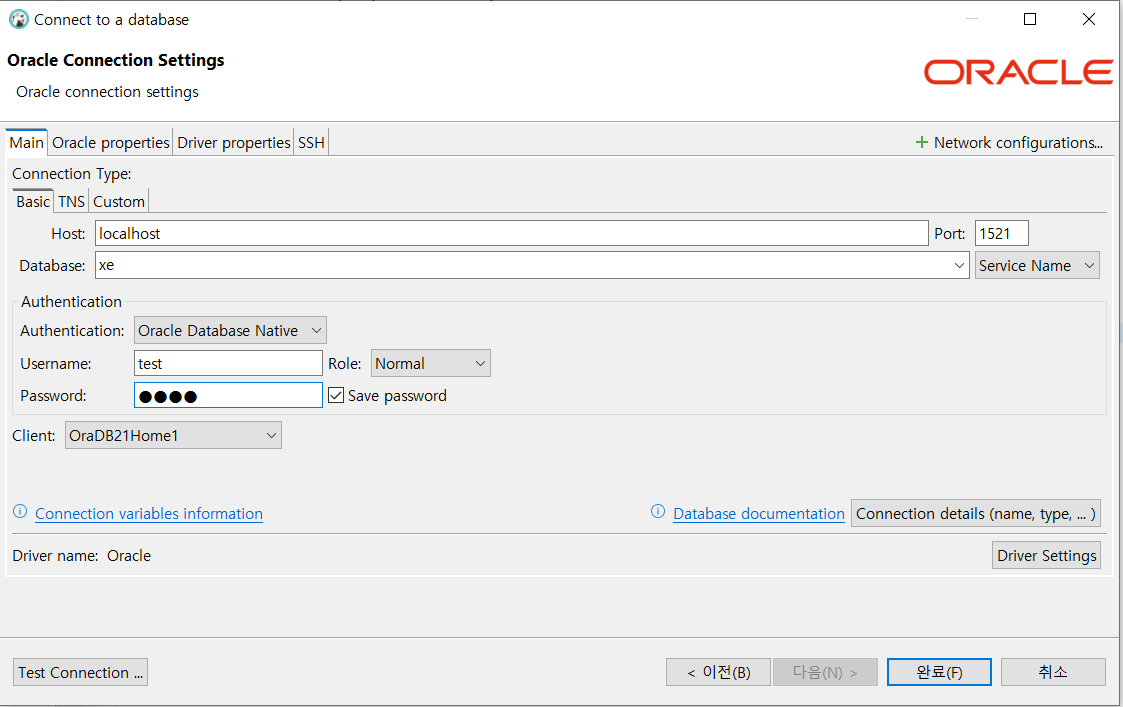Click the Driver name: Oracle text
1123x707 pixels.
82,556
